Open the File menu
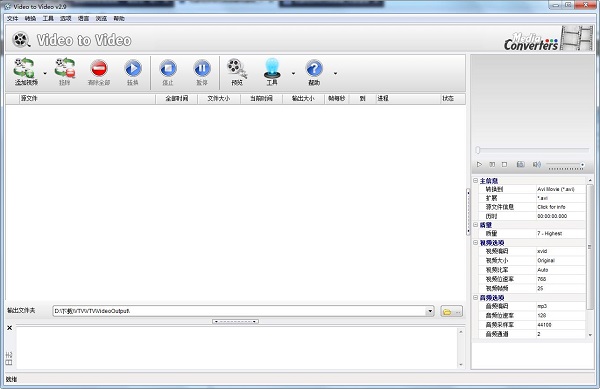 tap(12, 18)
